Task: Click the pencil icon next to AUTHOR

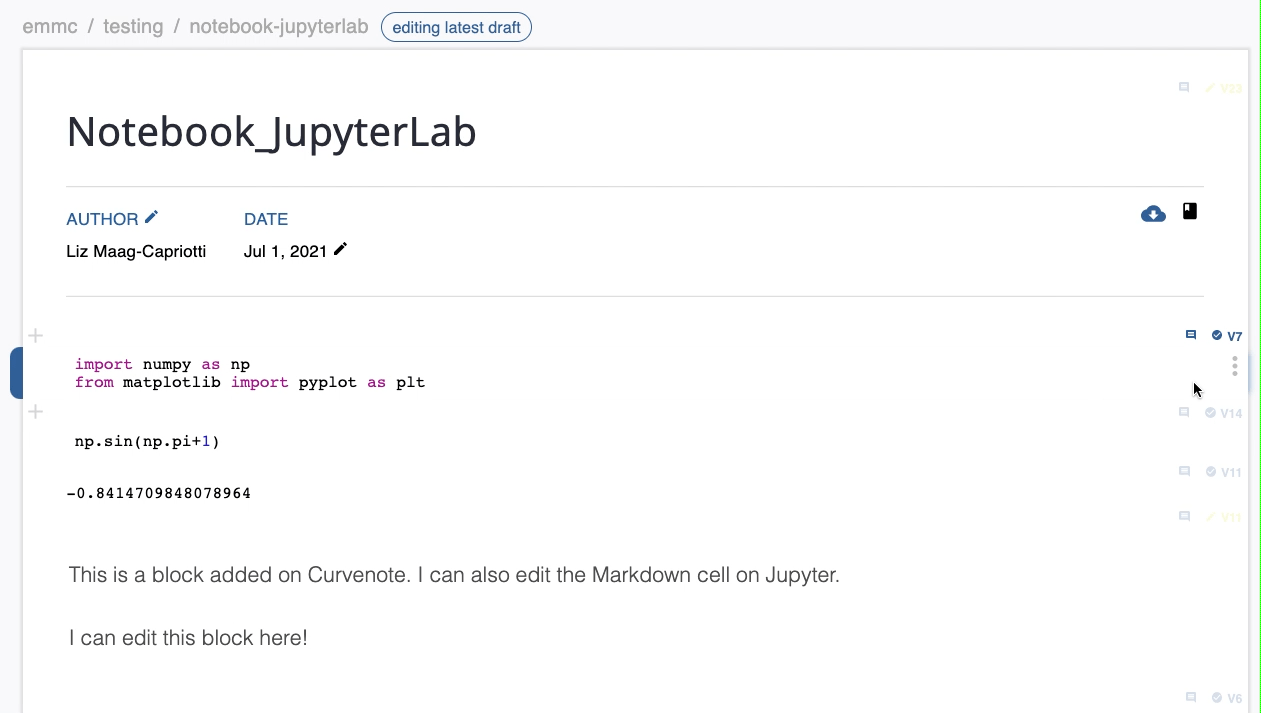Action: click(151, 217)
